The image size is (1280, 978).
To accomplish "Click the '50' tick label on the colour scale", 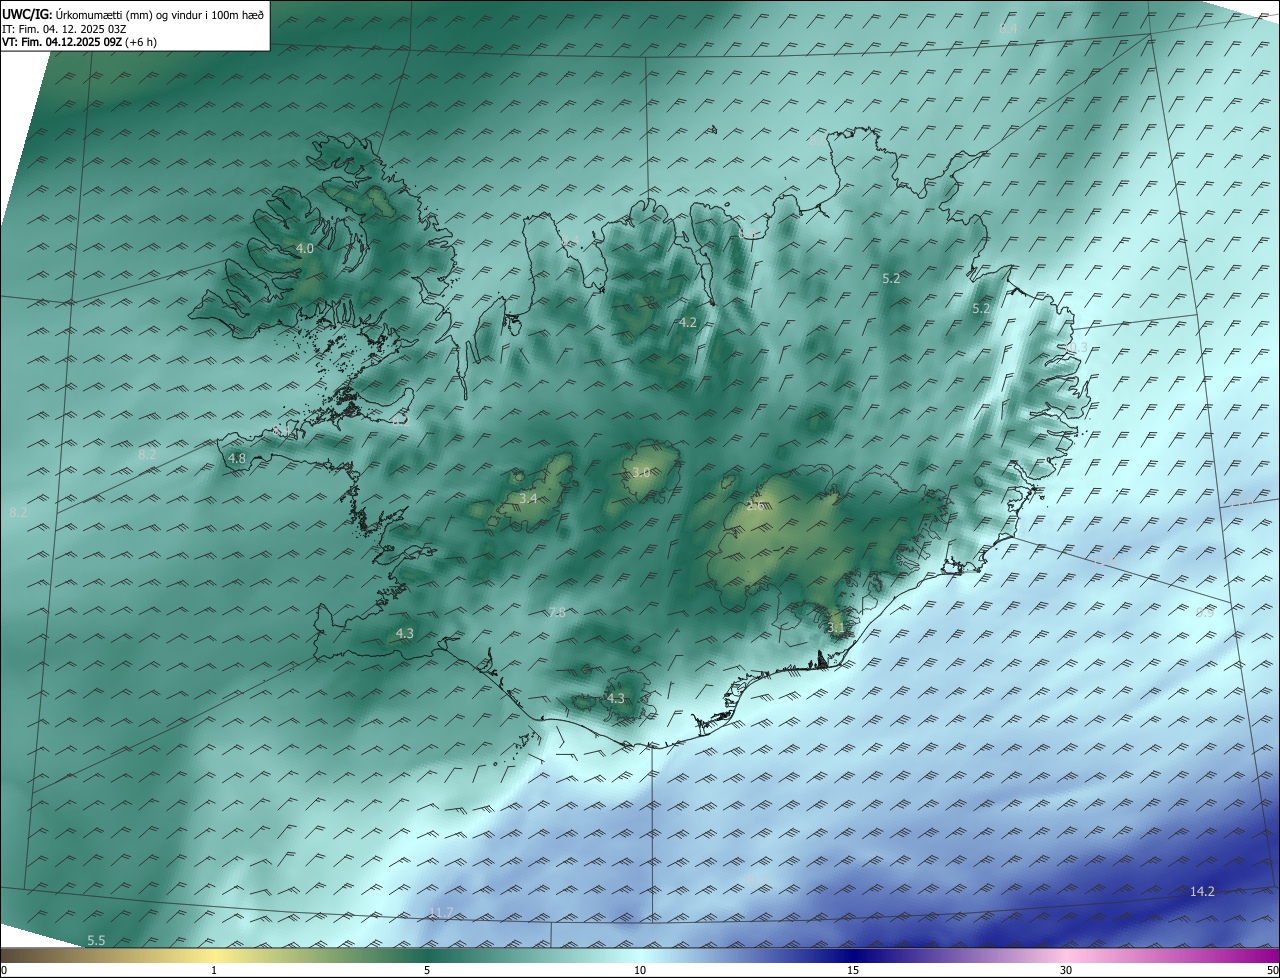I will click(1272, 970).
